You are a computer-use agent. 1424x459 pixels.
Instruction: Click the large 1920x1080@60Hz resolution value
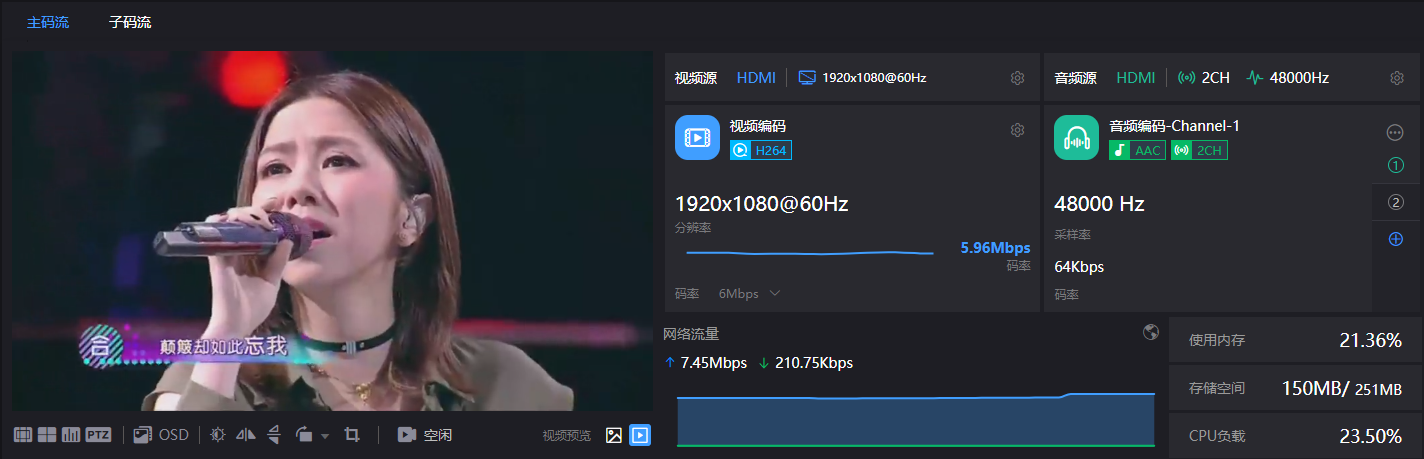click(761, 204)
